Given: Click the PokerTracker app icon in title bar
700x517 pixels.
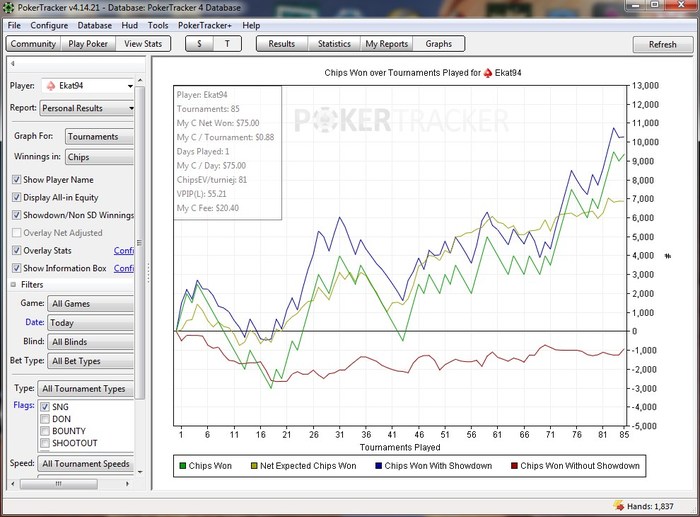Looking at the screenshot, I should [x=8, y=7].
